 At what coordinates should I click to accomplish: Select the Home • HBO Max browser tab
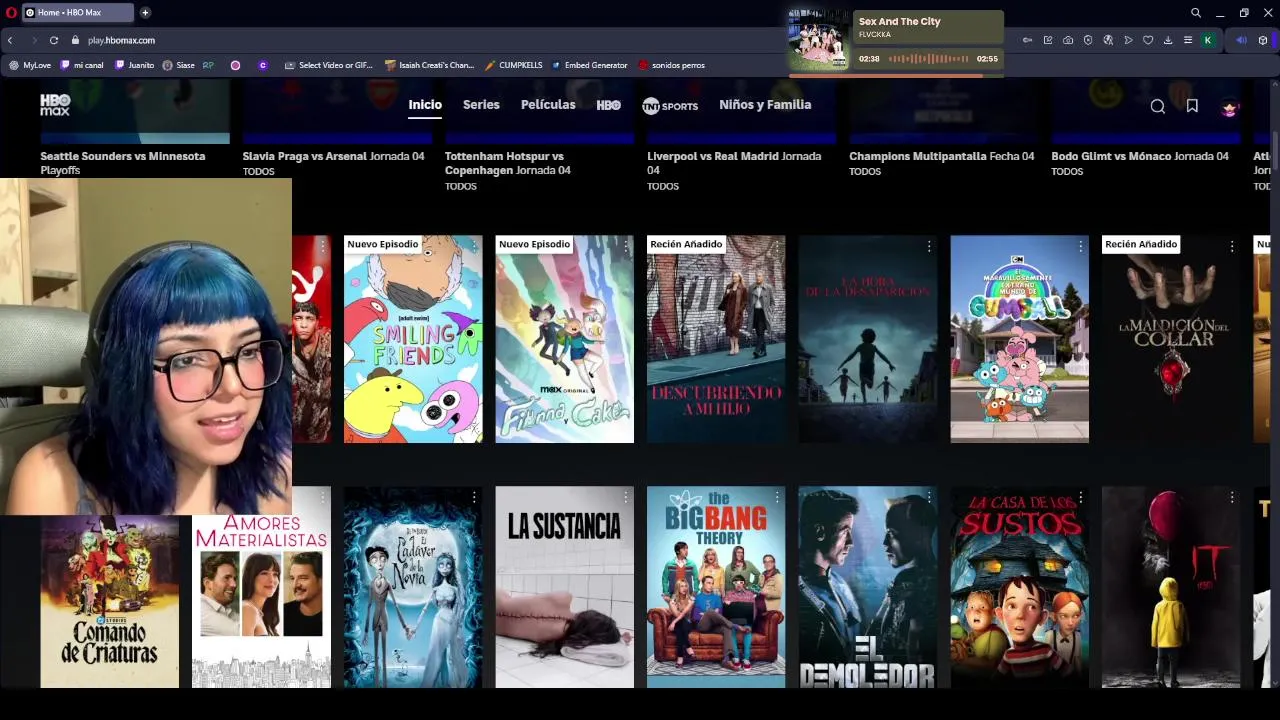pyautogui.click(x=78, y=13)
